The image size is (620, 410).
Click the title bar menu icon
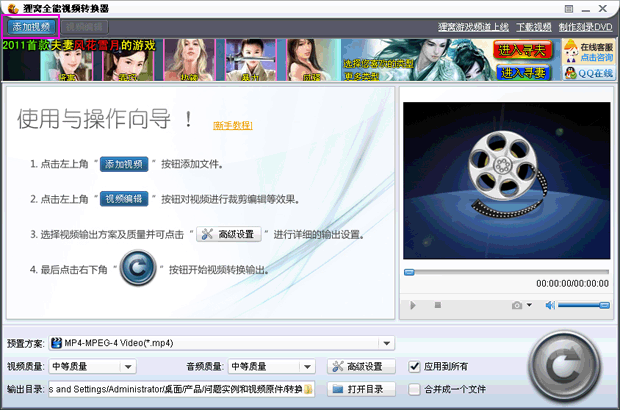(569, 9)
